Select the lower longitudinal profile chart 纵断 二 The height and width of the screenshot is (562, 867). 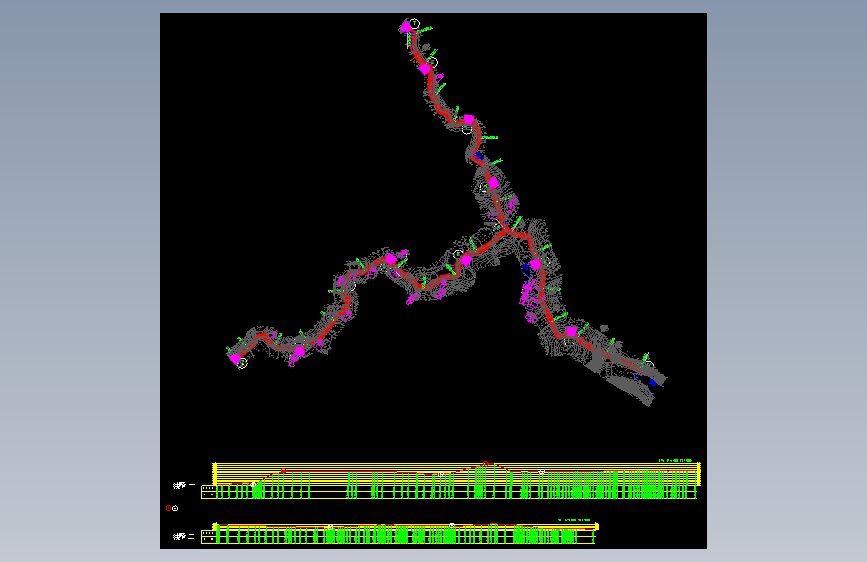400,533
